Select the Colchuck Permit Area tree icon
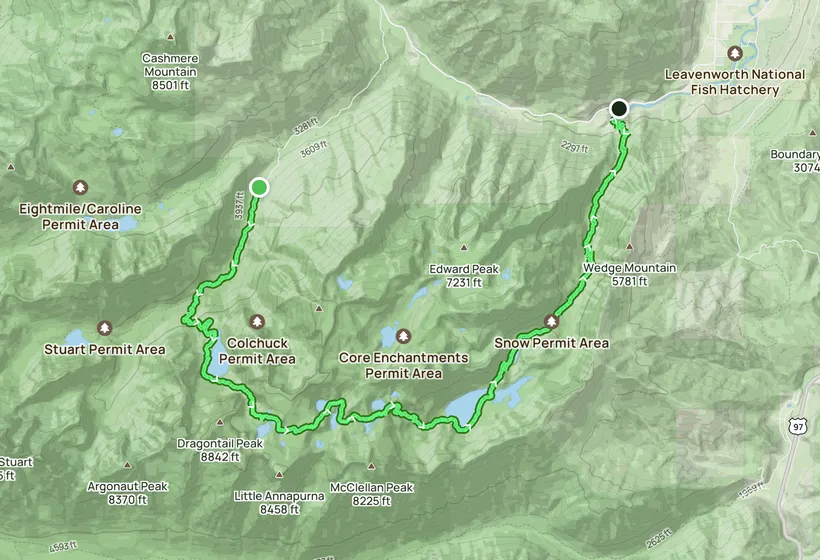Viewport: 820px width, 560px height. (x=257, y=322)
